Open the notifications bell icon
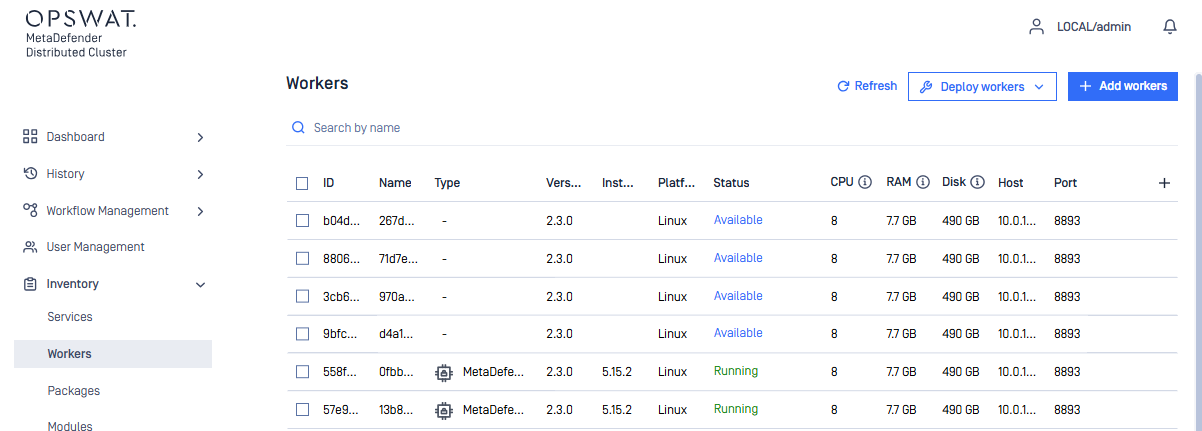This screenshot has height=431, width=1202. tap(1170, 27)
